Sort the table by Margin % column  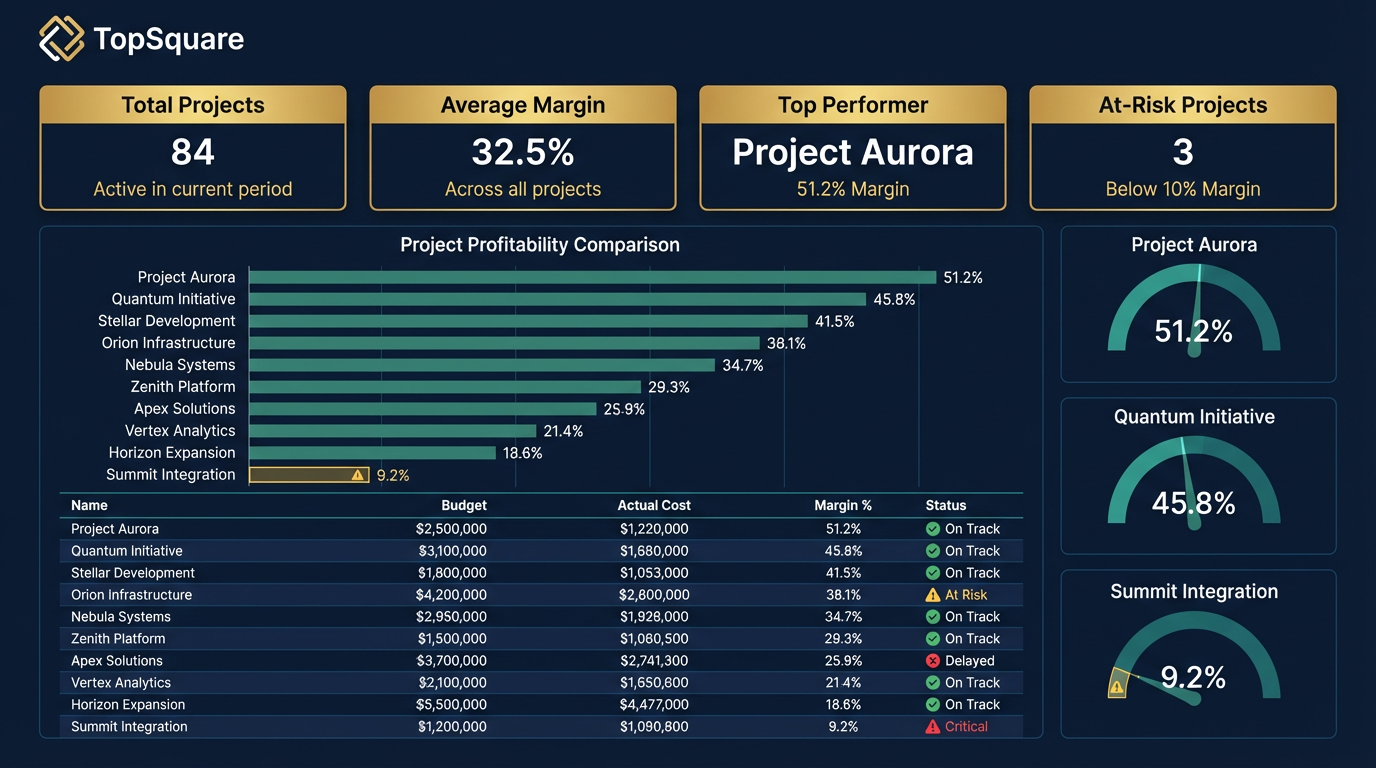coord(843,505)
